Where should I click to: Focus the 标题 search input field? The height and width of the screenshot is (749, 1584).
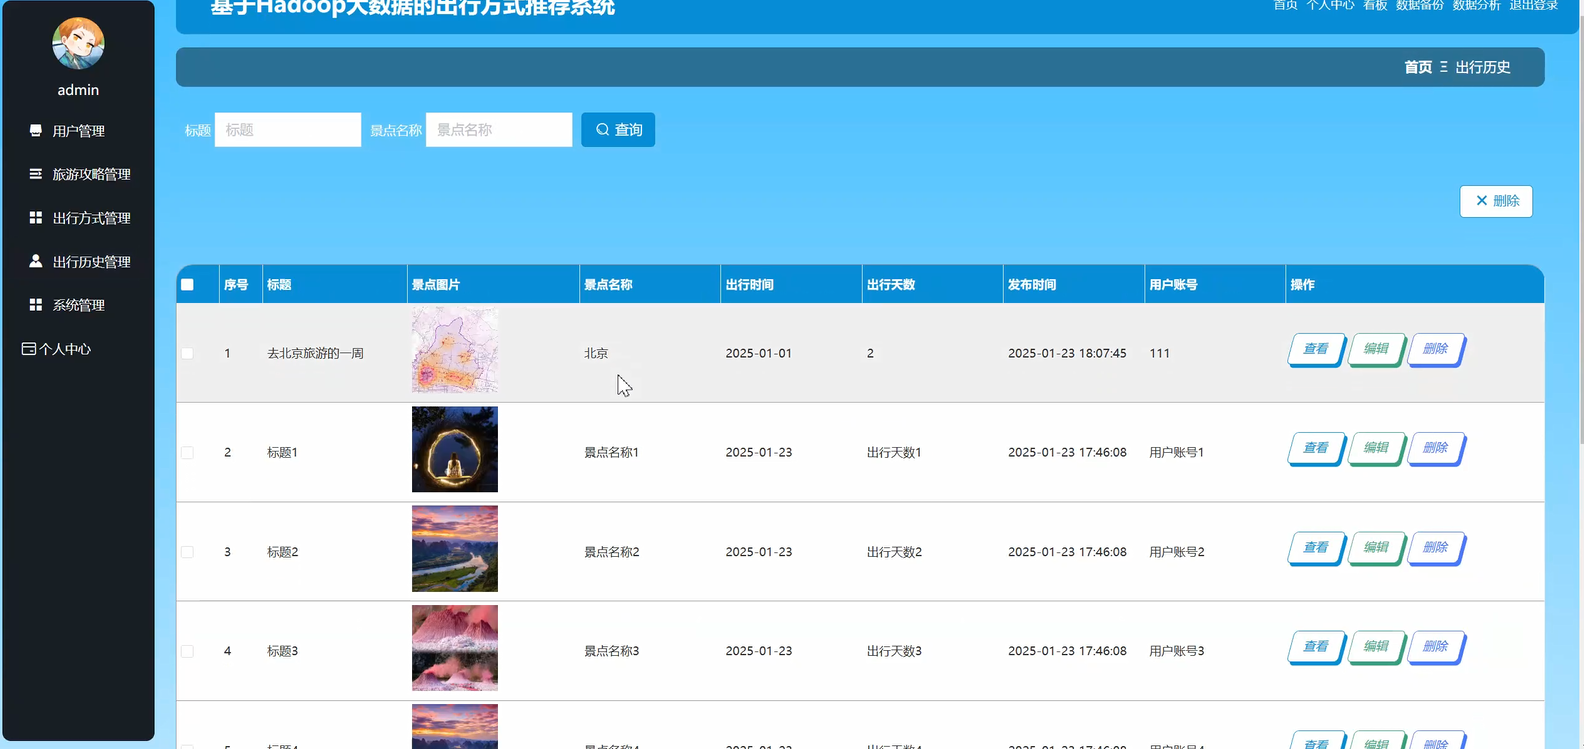click(288, 130)
